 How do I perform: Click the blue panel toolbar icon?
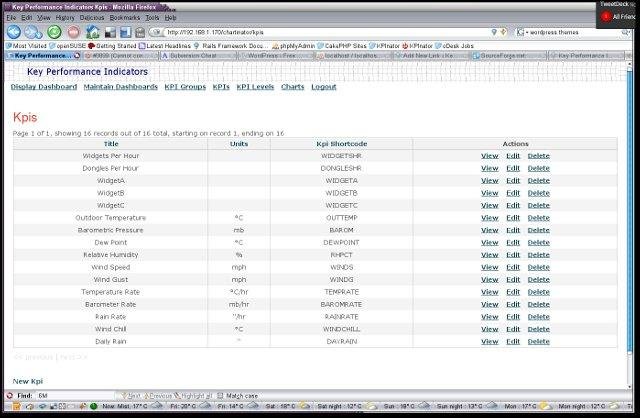125,32
